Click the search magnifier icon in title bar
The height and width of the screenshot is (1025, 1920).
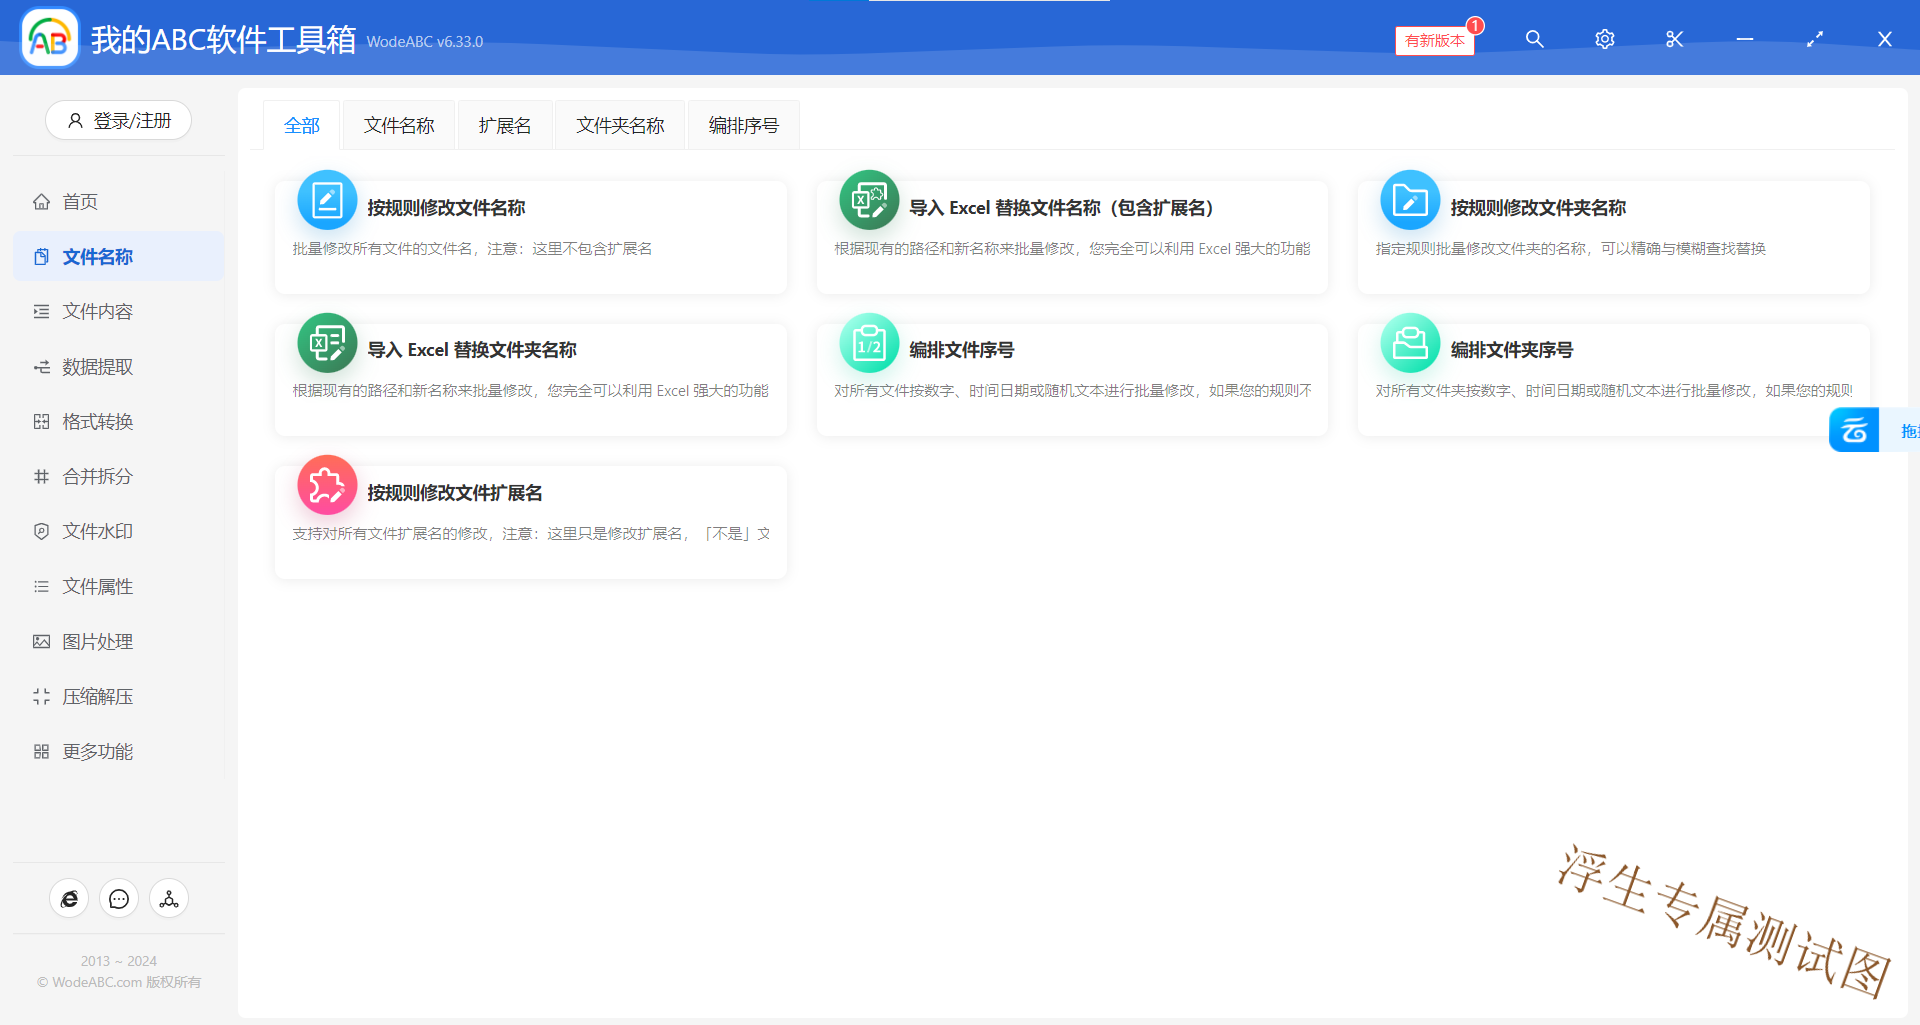1534,39
